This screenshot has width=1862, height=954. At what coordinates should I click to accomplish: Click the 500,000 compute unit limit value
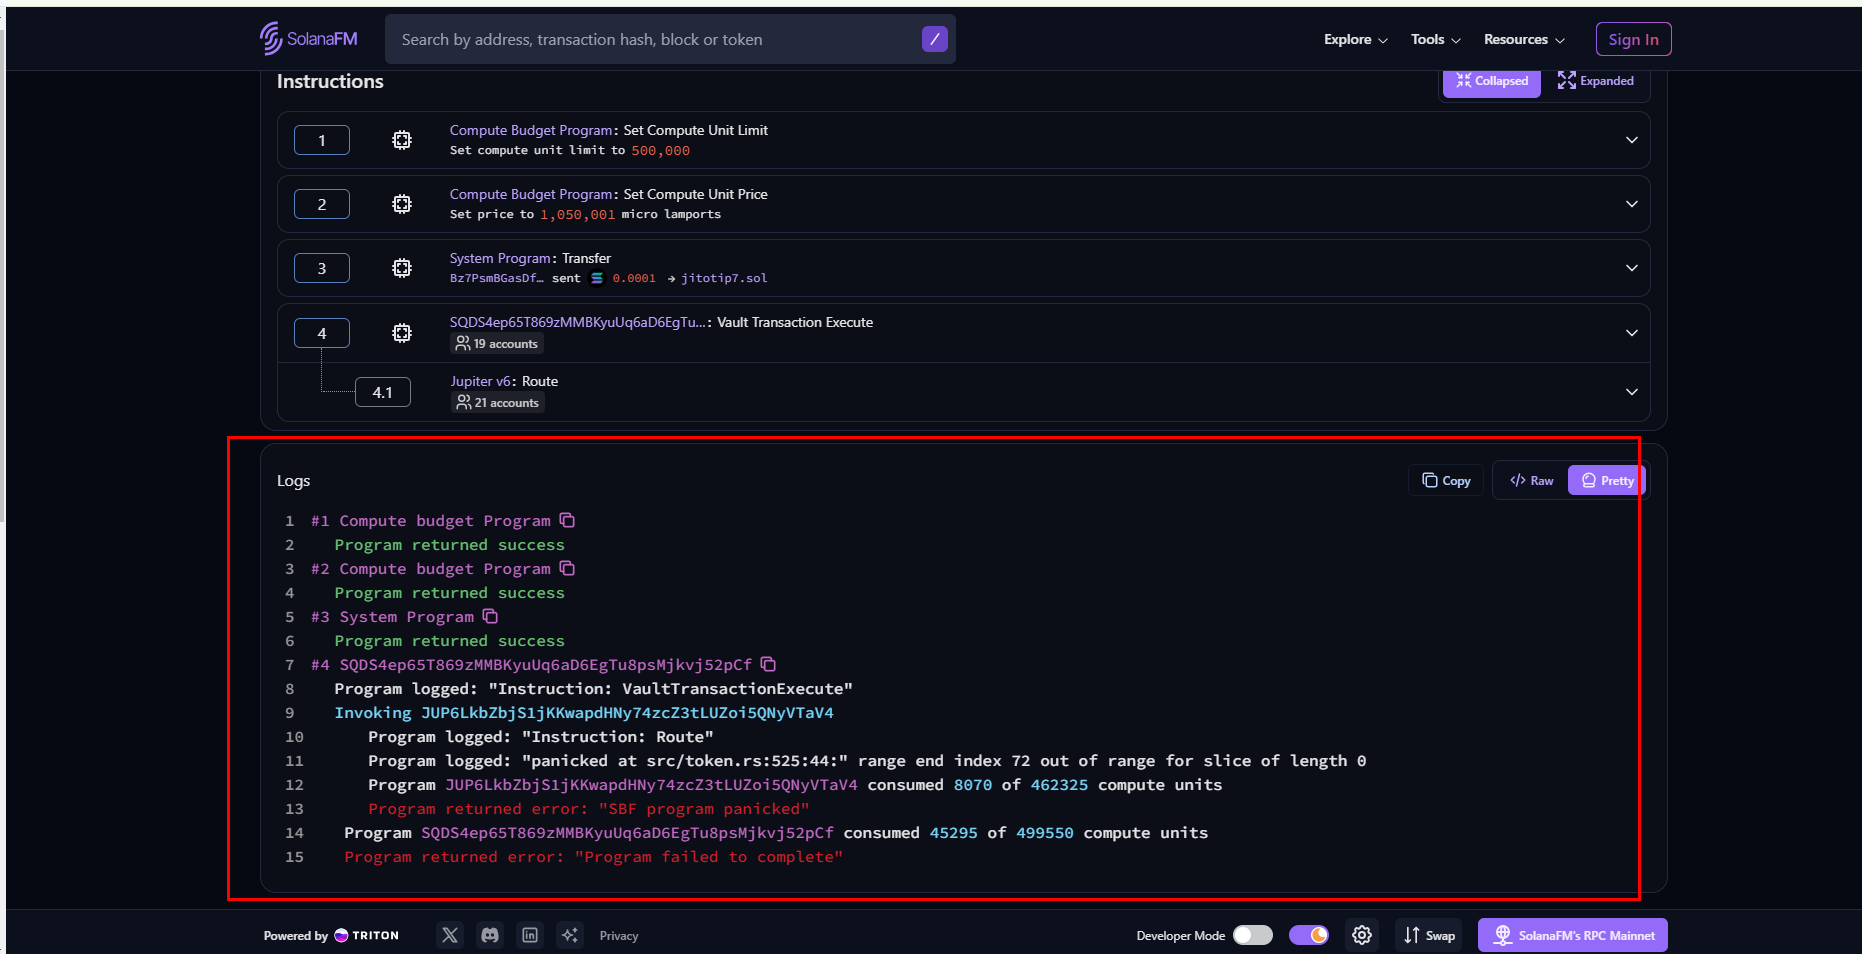[660, 151]
